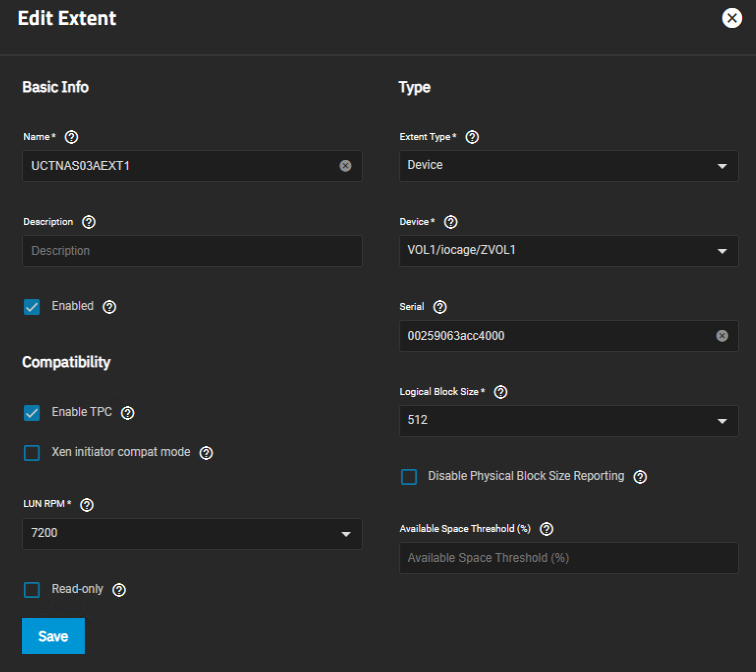Click the "Disable Physical Block Size Reporting" label
This screenshot has height=672, width=756.
(x=526, y=476)
